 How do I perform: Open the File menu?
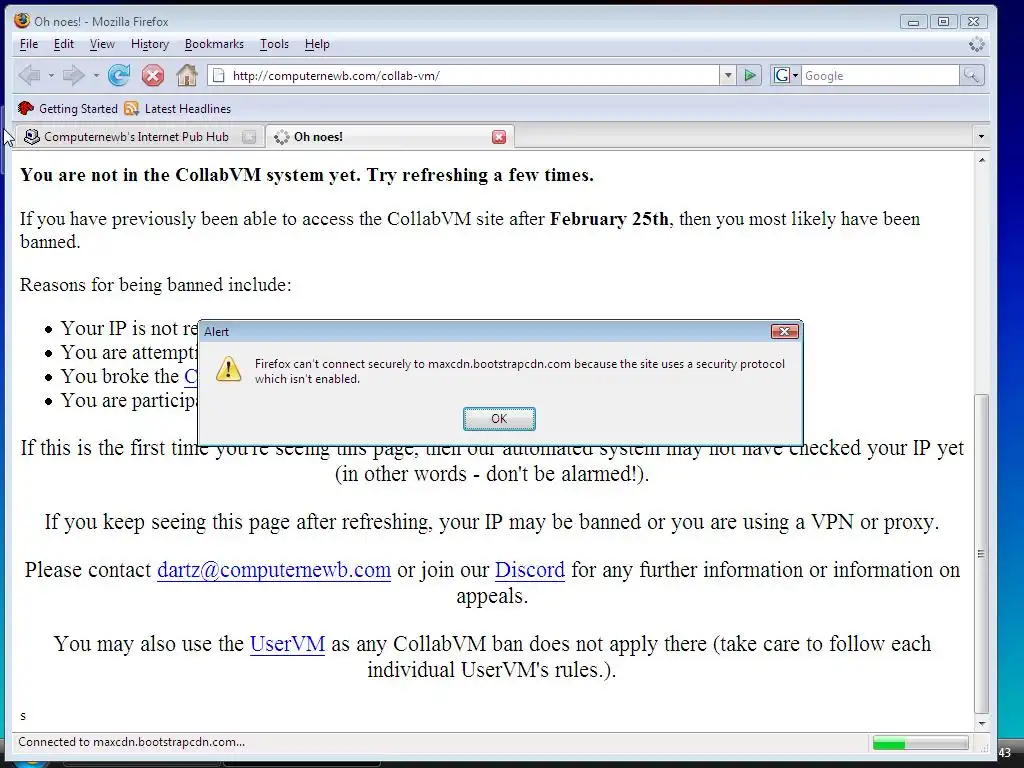[x=29, y=44]
